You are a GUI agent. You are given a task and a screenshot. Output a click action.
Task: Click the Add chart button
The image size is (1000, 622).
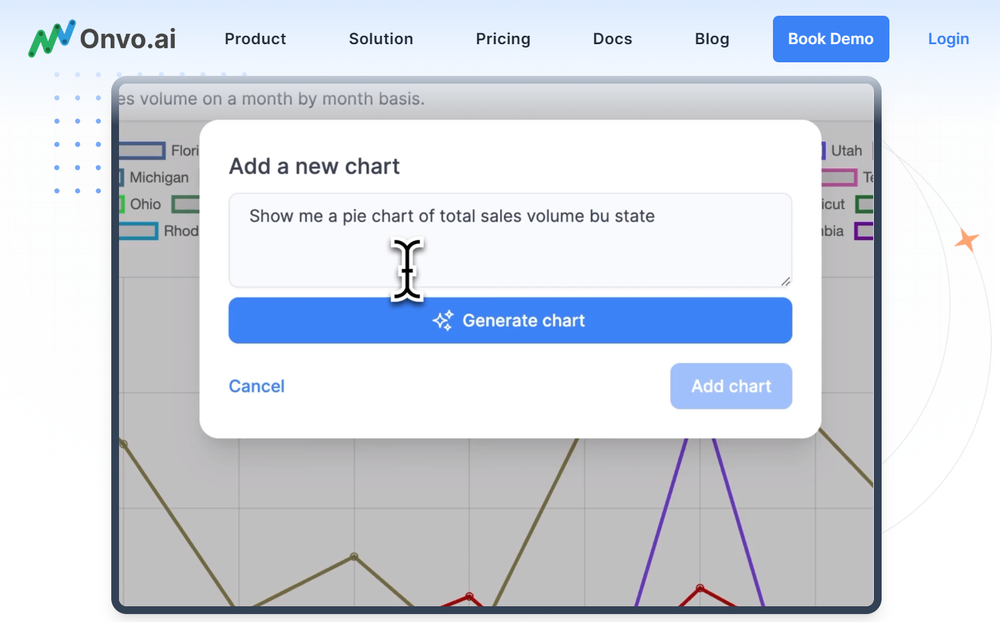pos(731,386)
